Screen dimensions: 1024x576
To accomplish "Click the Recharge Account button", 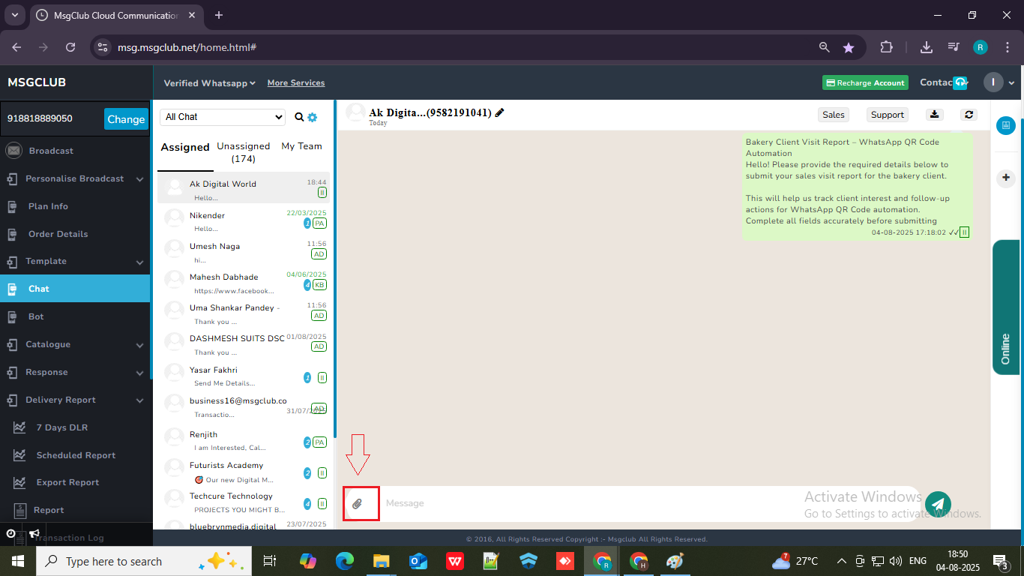I will tap(865, 83).
